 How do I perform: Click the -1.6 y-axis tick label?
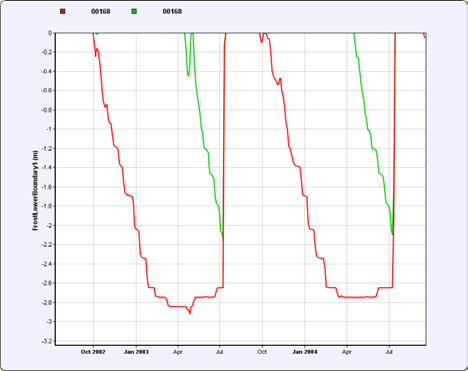(47, 187)
